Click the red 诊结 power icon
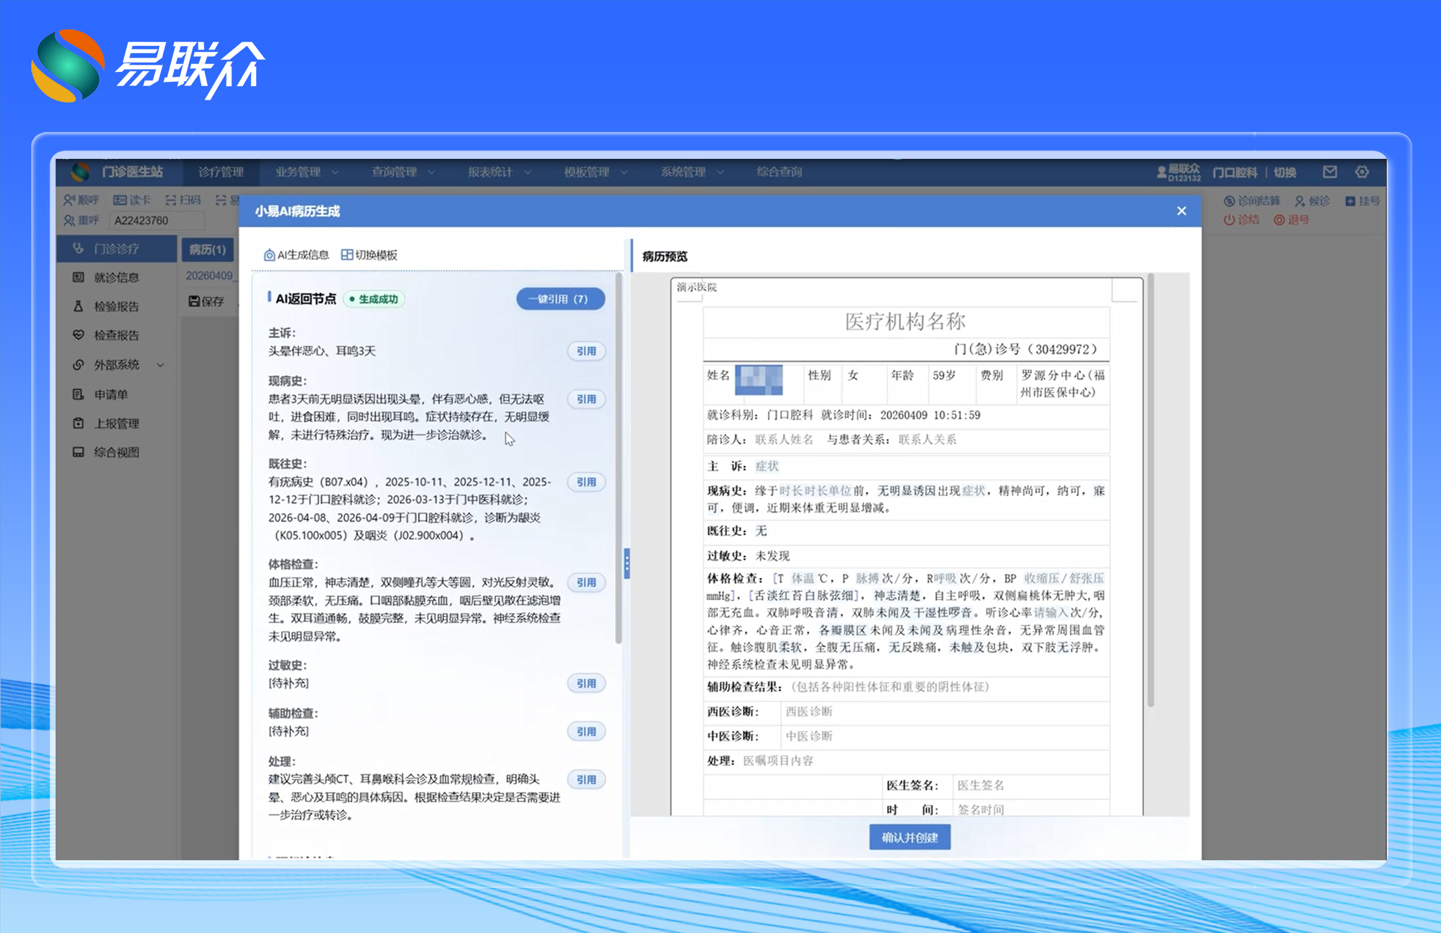The image size is (1441, 933). pos(1229,220)
